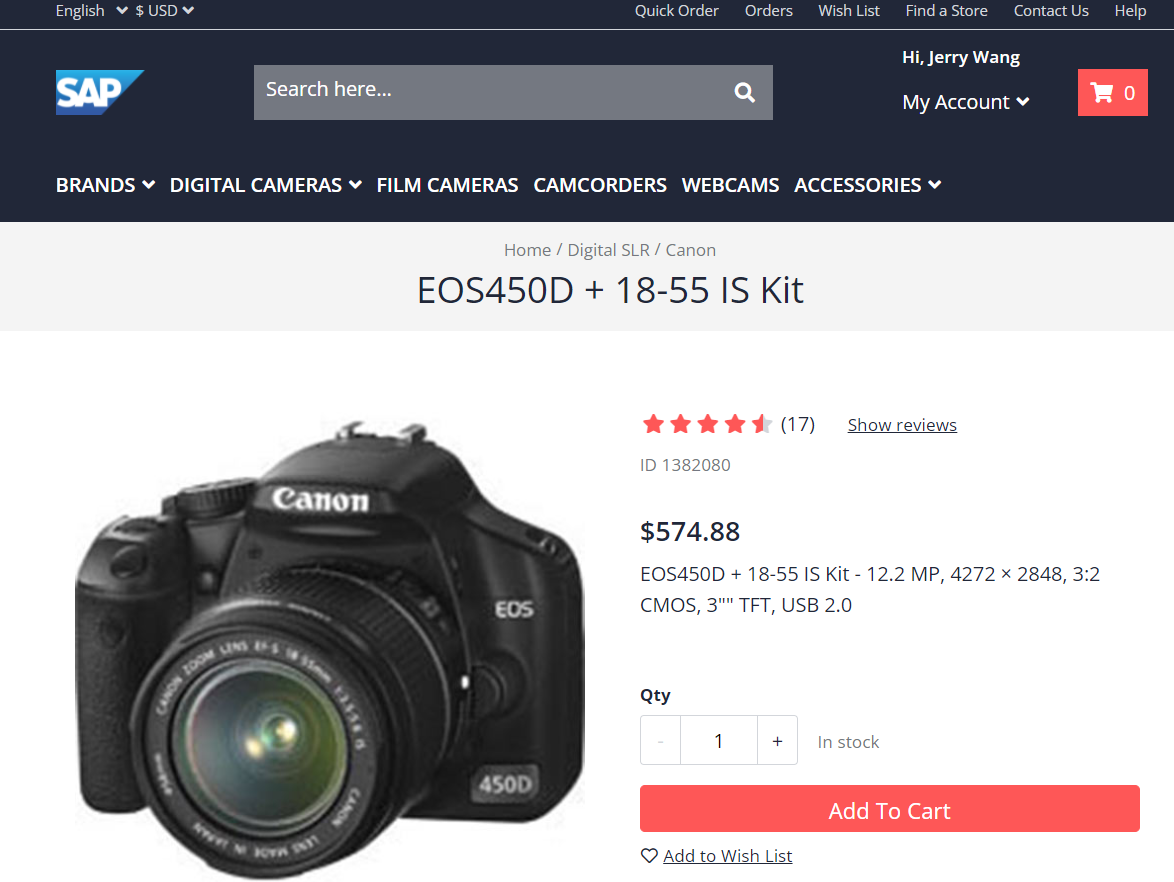Open the Orders link
The width and height of the screenshot is (1174, 882).
point(768,10)
